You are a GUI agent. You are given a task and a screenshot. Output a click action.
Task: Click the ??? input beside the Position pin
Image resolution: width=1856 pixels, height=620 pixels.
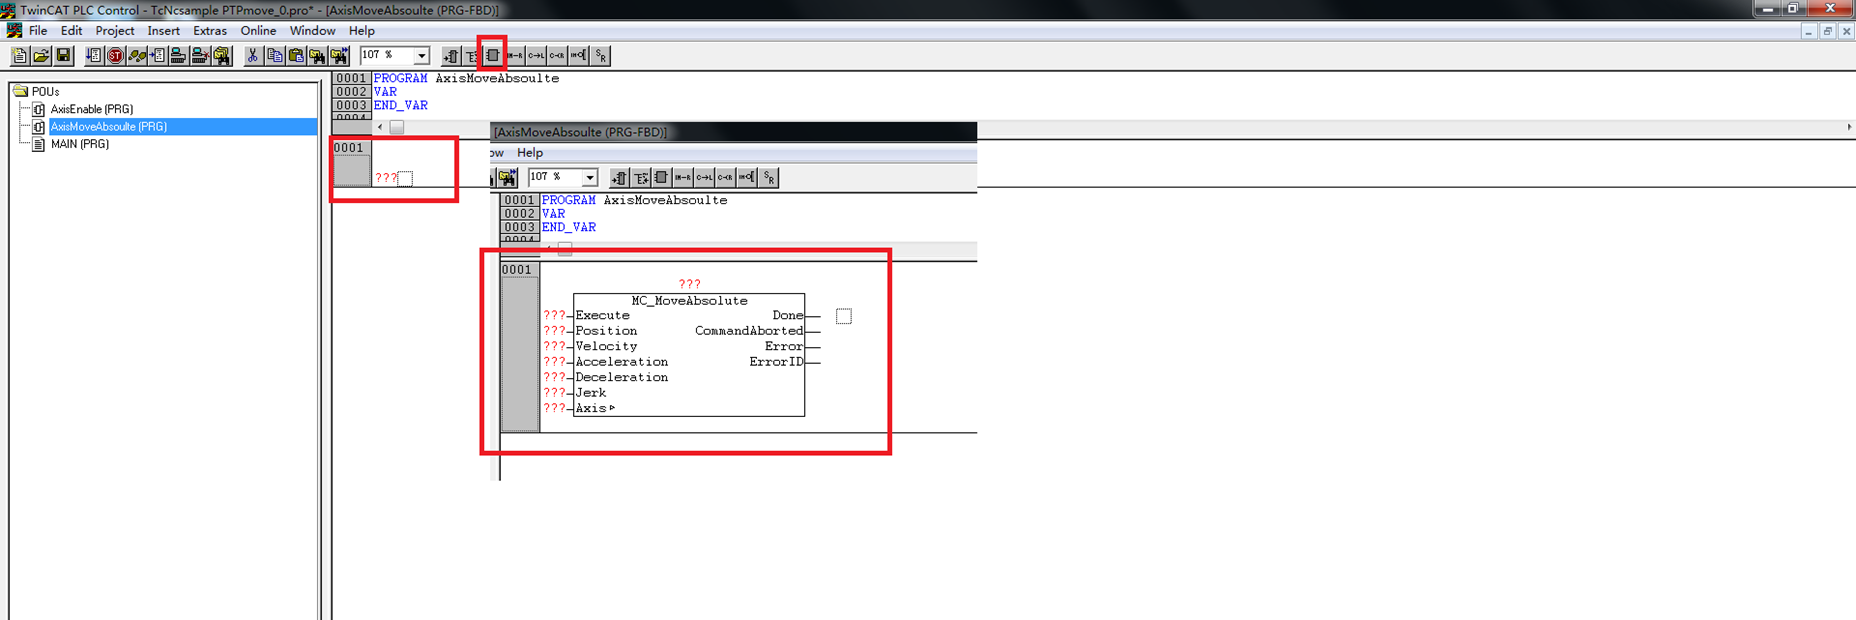[555, 331]
